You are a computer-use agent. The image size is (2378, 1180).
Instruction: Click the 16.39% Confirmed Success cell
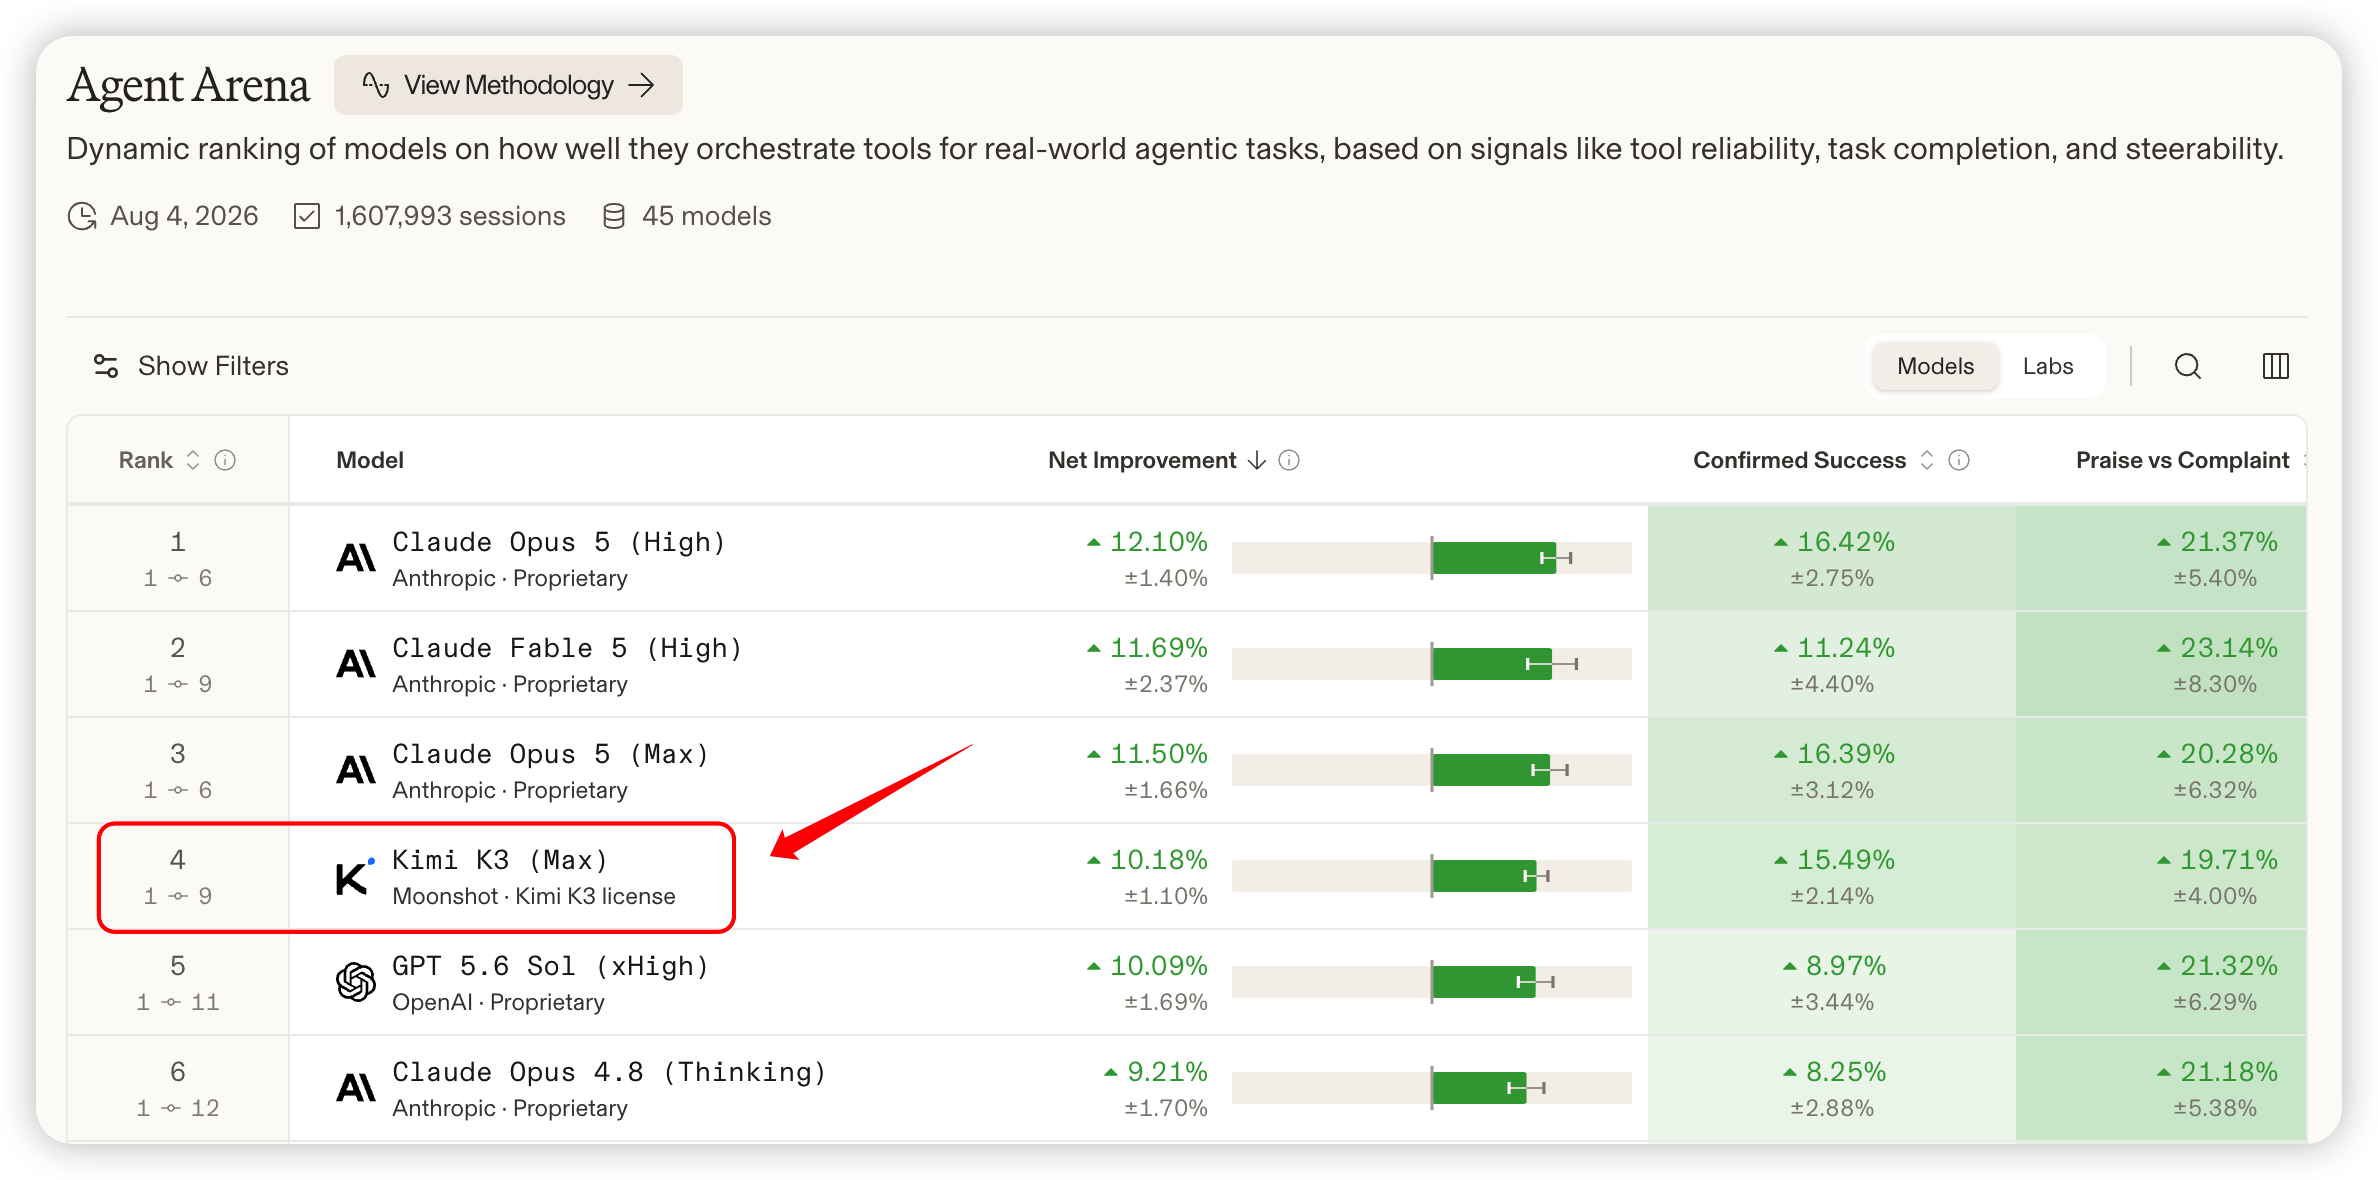[1832, 770]
